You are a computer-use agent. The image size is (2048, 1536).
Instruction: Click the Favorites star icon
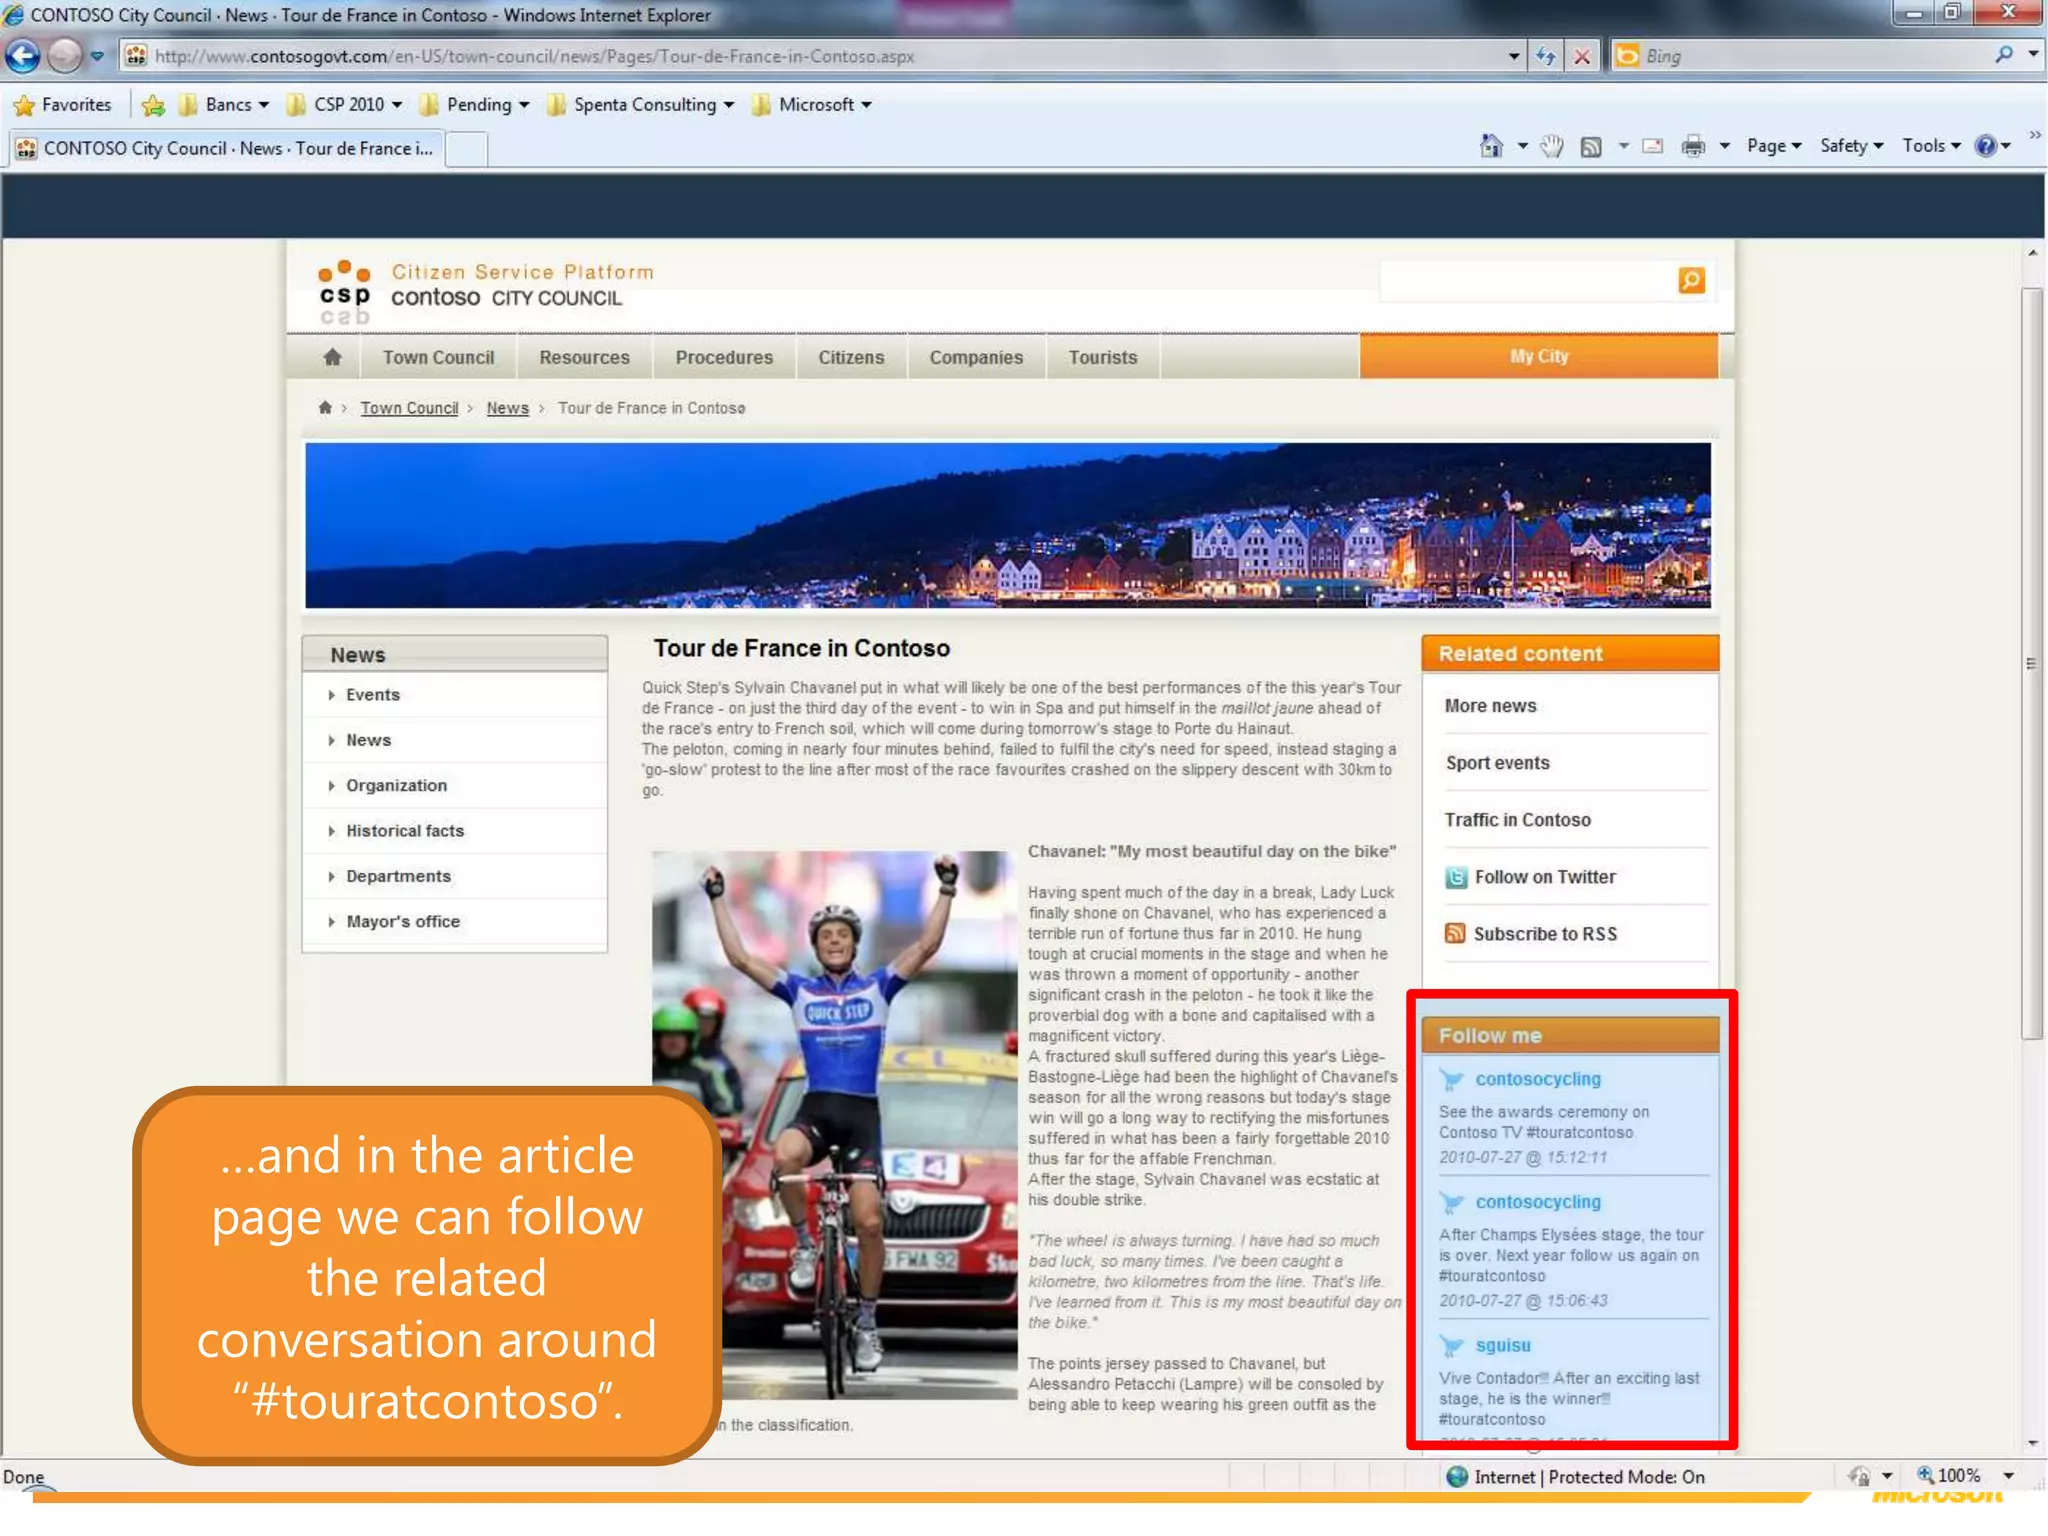(x=24, y=105)
